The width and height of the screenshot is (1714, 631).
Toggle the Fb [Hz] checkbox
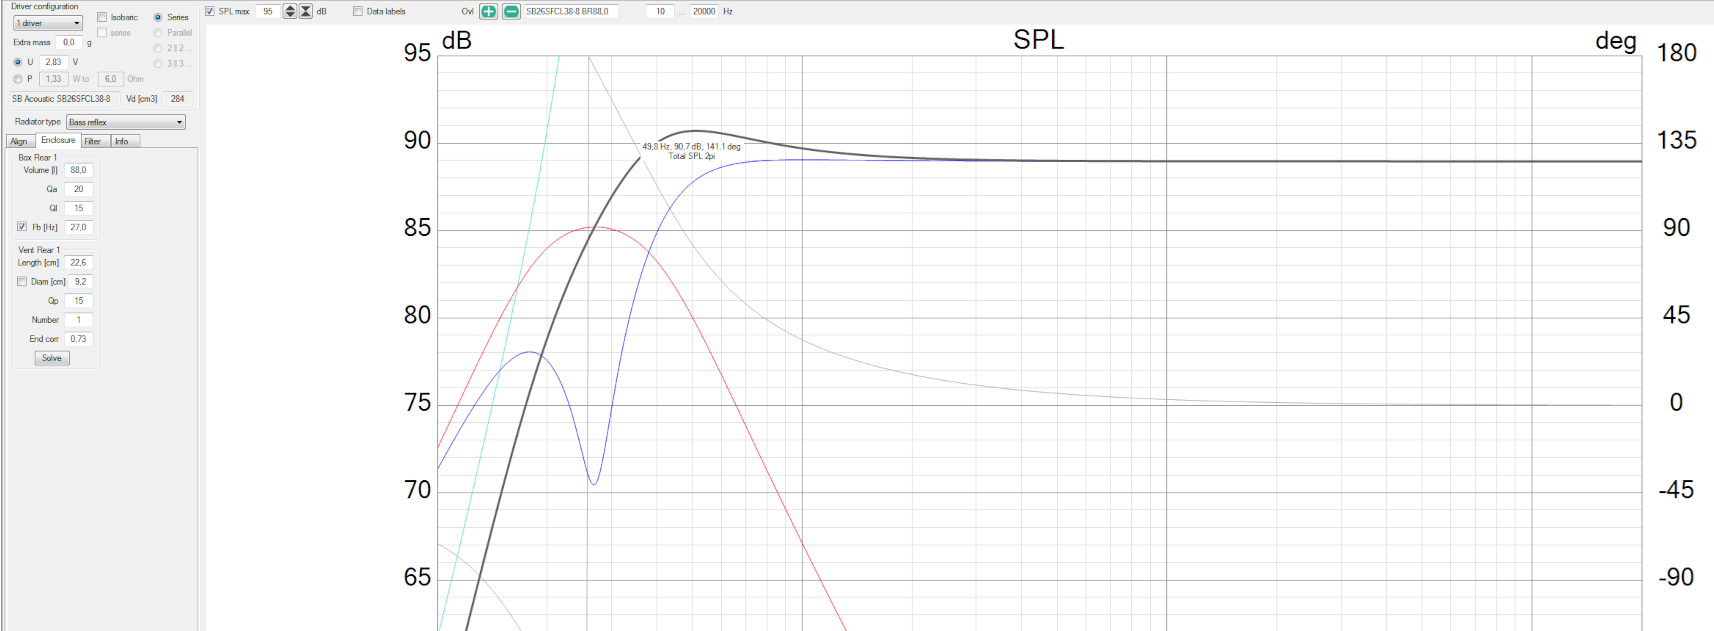pyautogui.click(x=22, y=227)
